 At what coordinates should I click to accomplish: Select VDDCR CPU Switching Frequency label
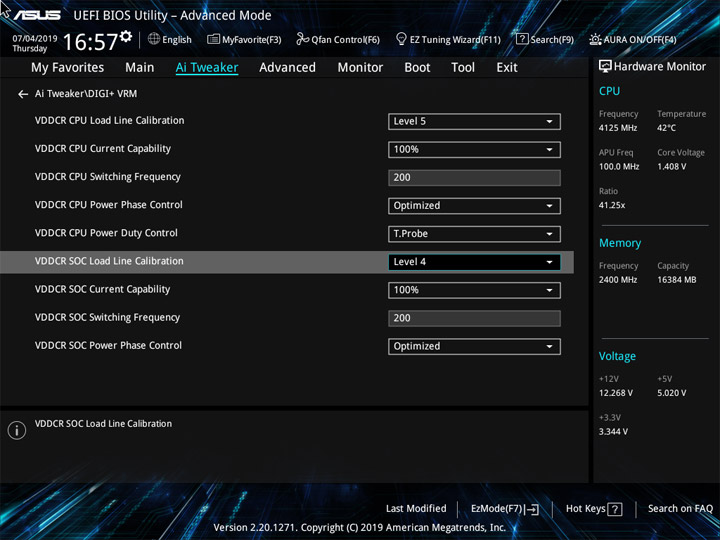point(107,177)
